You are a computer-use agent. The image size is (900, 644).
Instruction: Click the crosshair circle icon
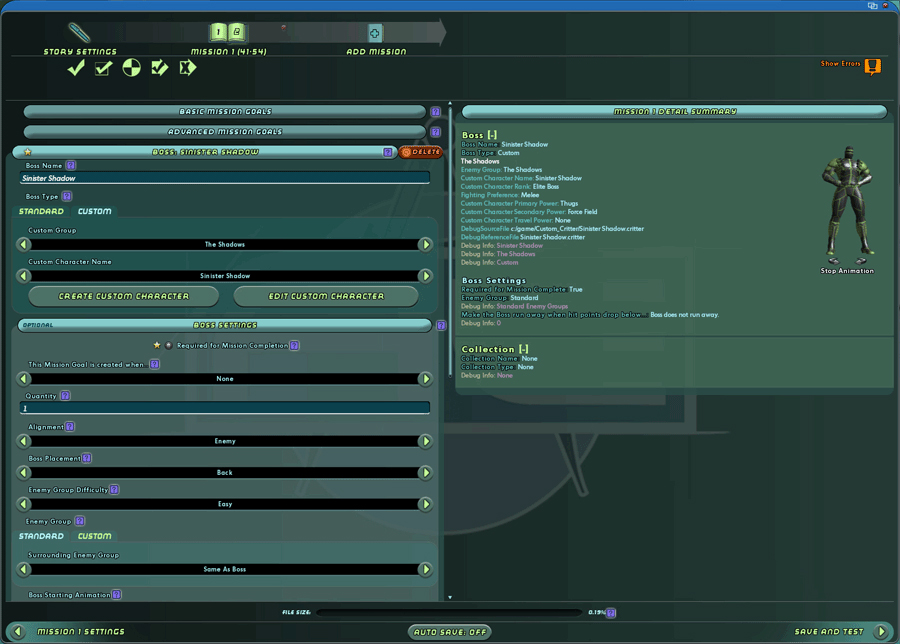(131, 68)
